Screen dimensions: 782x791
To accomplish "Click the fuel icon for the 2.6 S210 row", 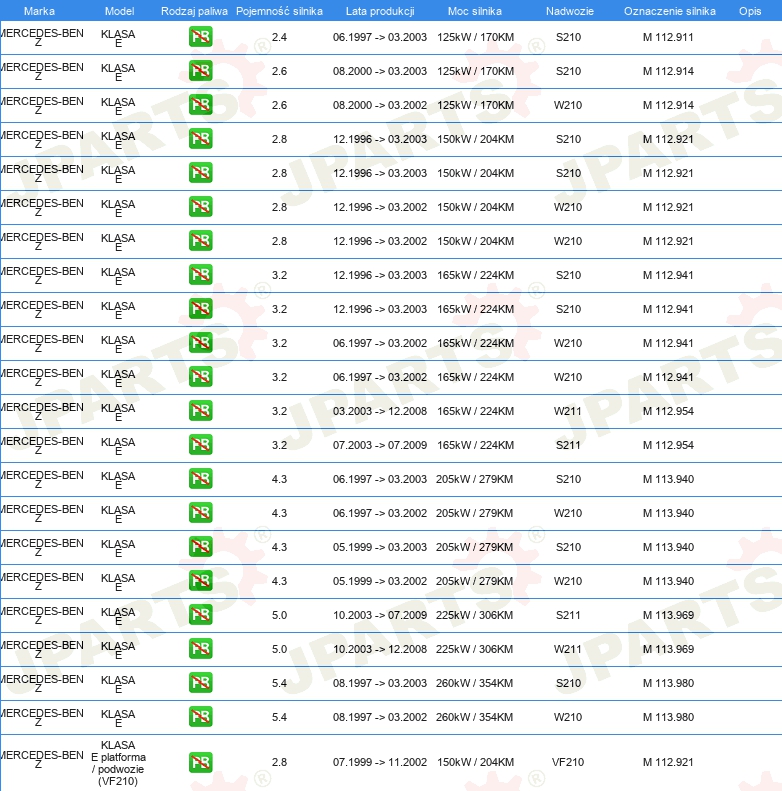I will point(200,72).
